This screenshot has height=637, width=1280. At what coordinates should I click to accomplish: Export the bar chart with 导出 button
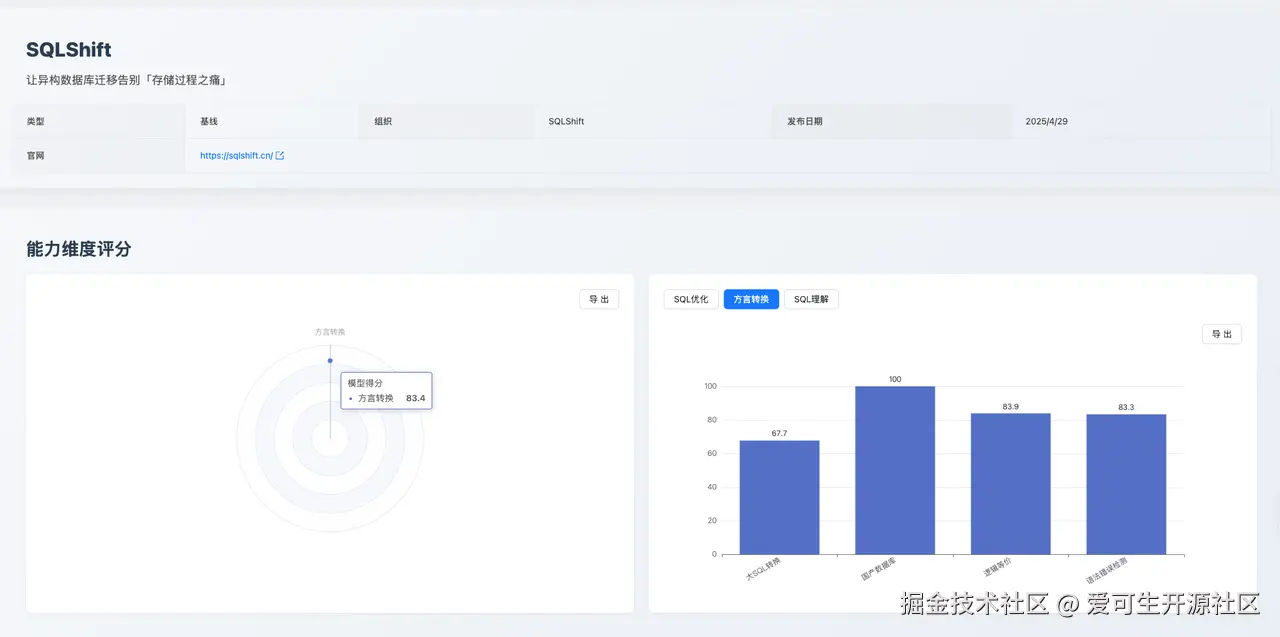(1222, 334)
